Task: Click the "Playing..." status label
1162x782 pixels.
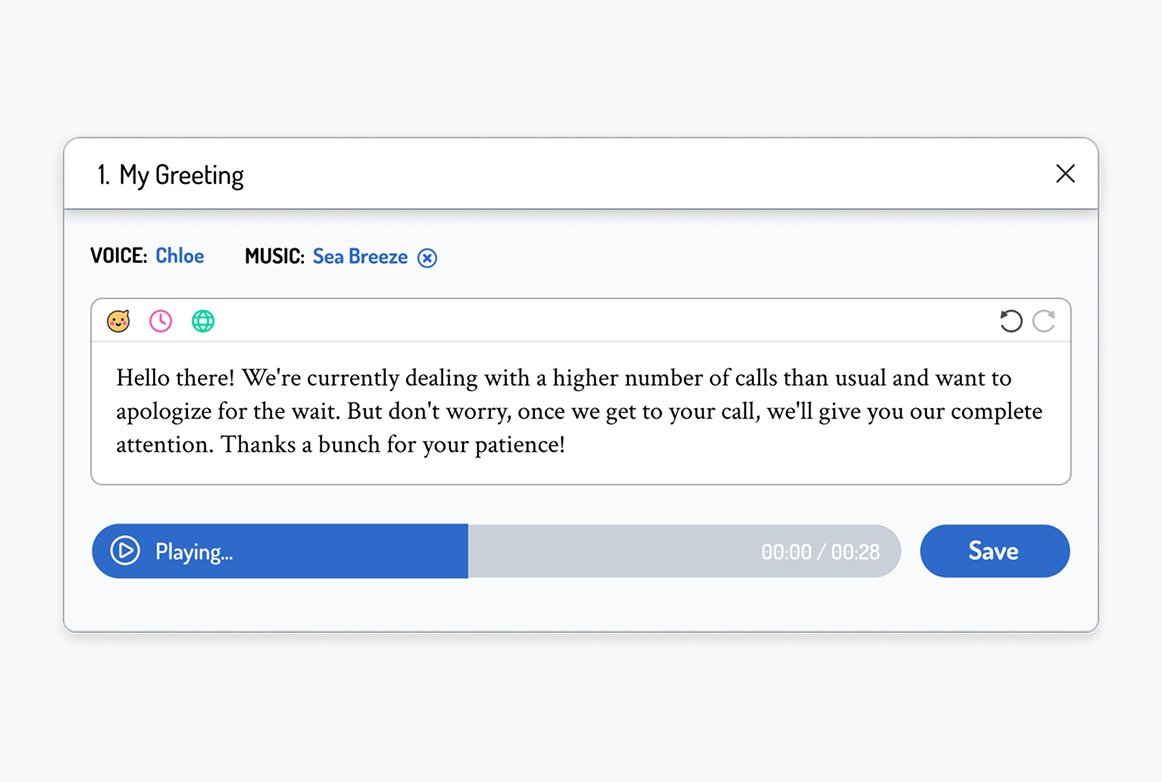Action: coord(194,552)
